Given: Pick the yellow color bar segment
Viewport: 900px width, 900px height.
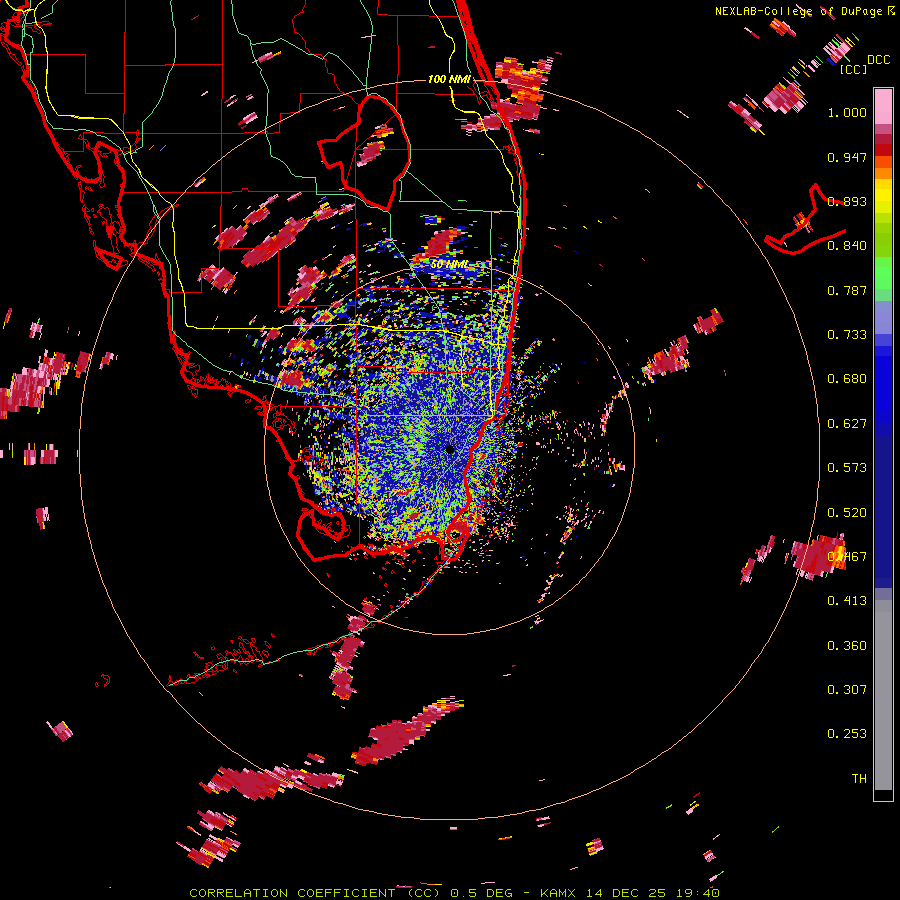Looking at the screenshot, I should click(x=883, y=196).
